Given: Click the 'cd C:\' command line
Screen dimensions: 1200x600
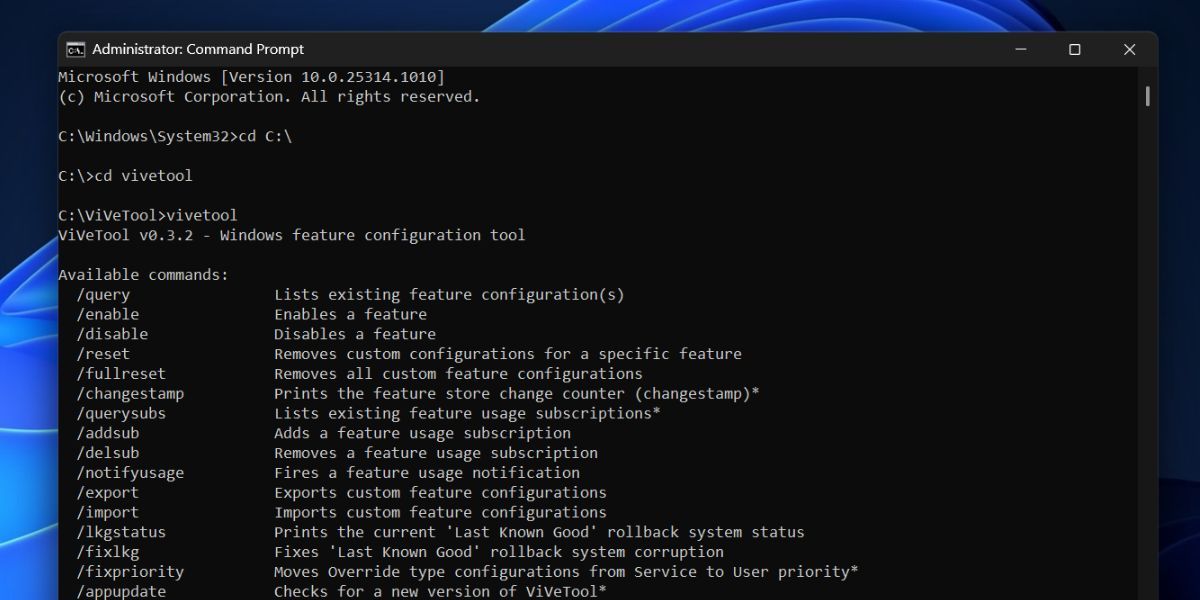Looking at the screenshot, I should pyautogui.click(x=175, y=137).
